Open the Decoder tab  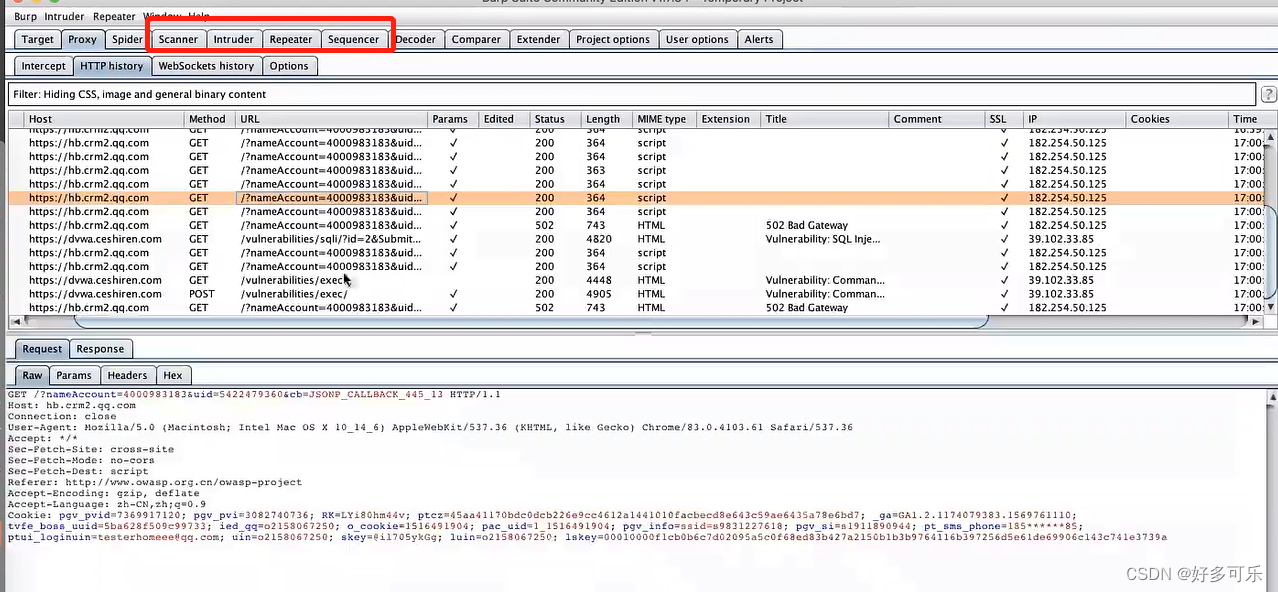(415, 39)
